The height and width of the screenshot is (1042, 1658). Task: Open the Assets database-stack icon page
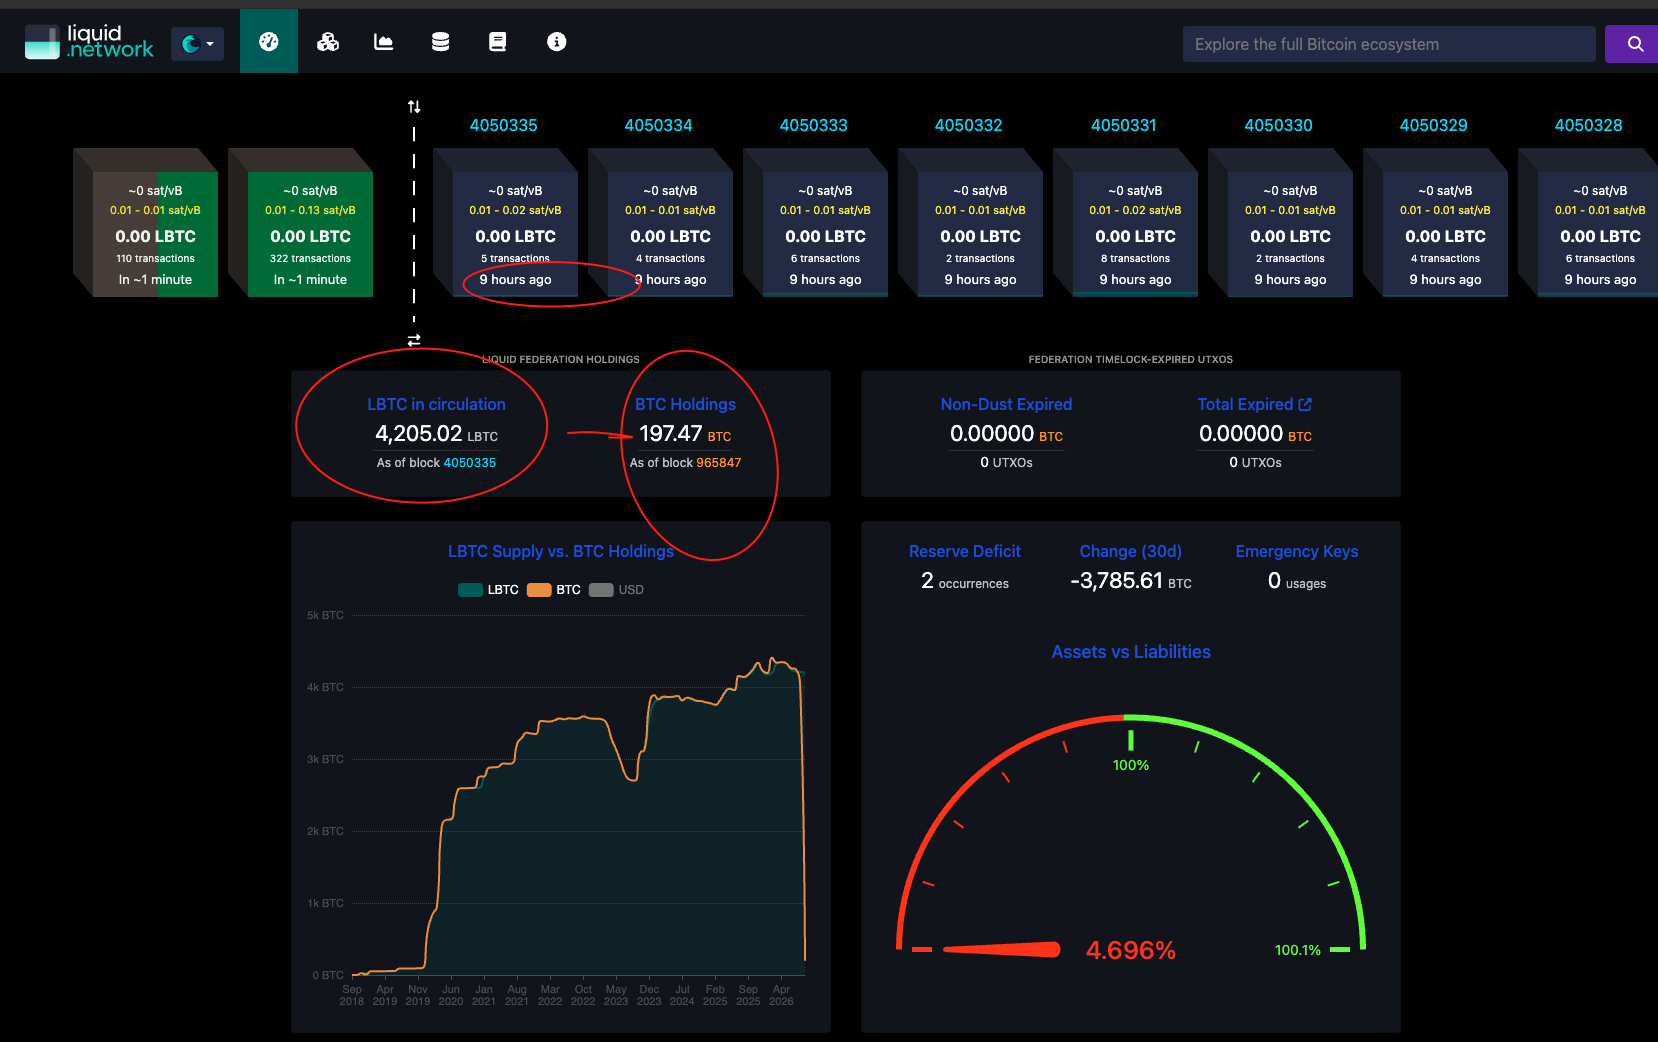pyautogui.click(x=440, y=42)
